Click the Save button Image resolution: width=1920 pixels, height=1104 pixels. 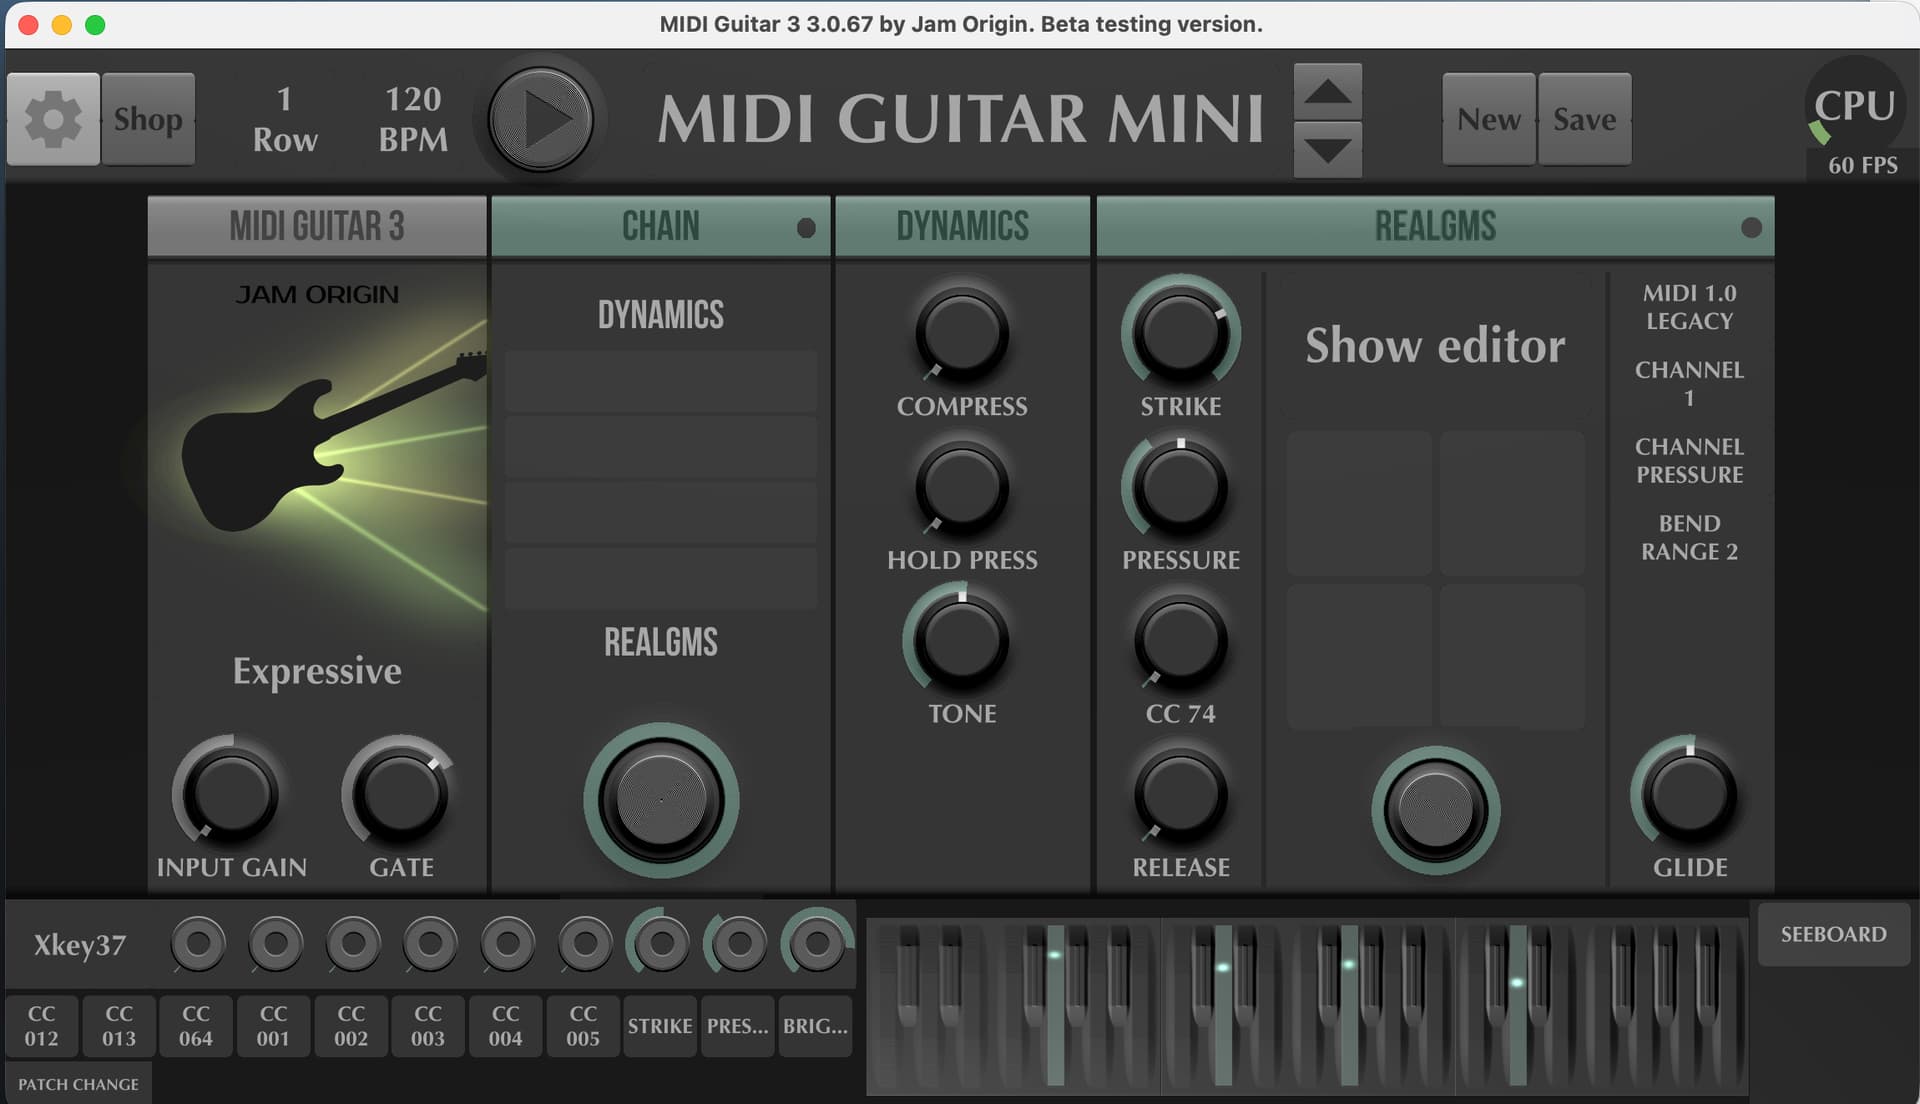(x=1584, y=119)
